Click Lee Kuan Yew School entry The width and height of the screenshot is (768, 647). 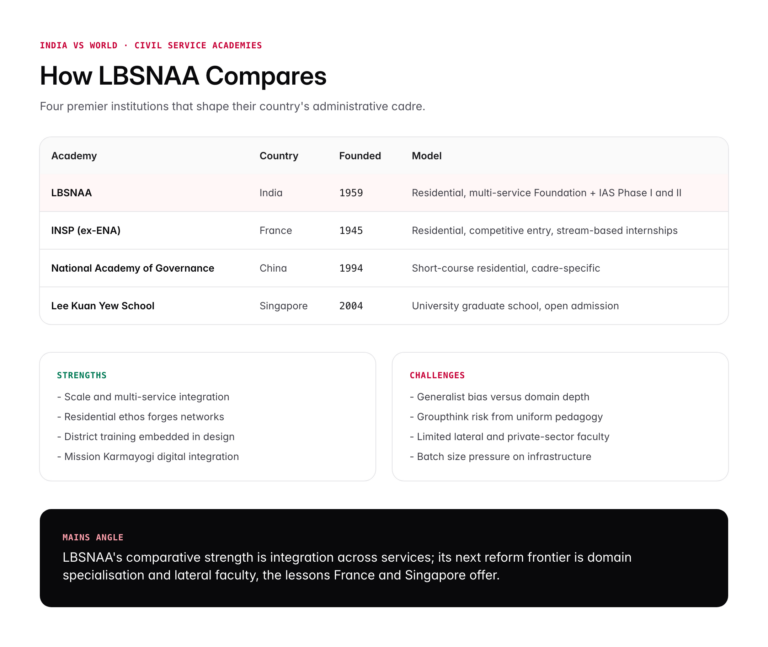click(x=103, y=306)
